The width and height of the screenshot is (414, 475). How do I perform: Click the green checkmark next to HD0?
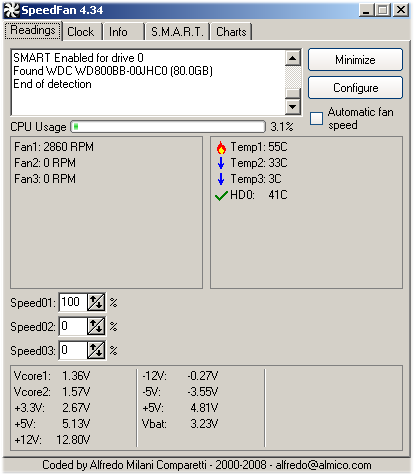[221, 195]
